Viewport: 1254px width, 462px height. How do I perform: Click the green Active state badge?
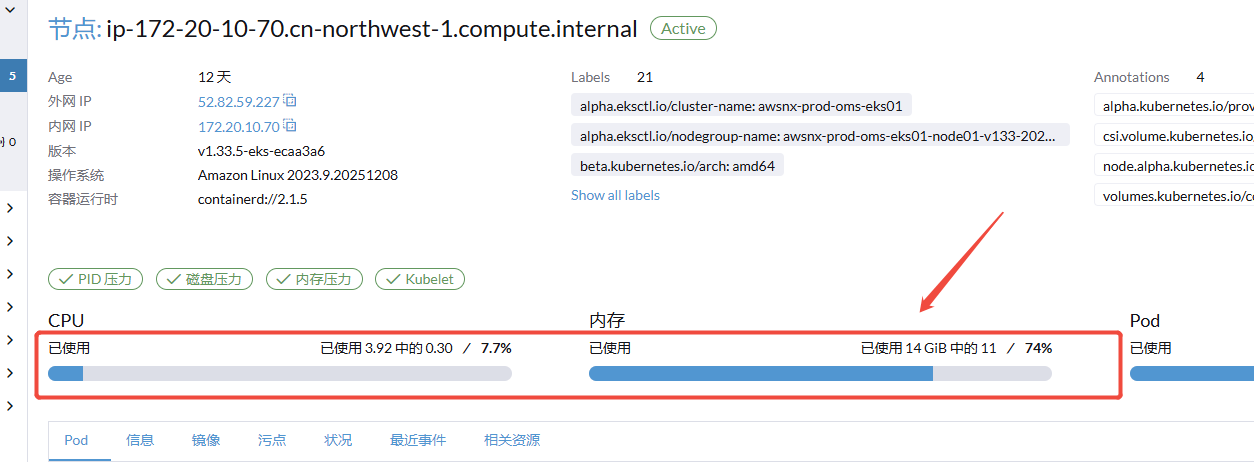(x=683, y=29)
